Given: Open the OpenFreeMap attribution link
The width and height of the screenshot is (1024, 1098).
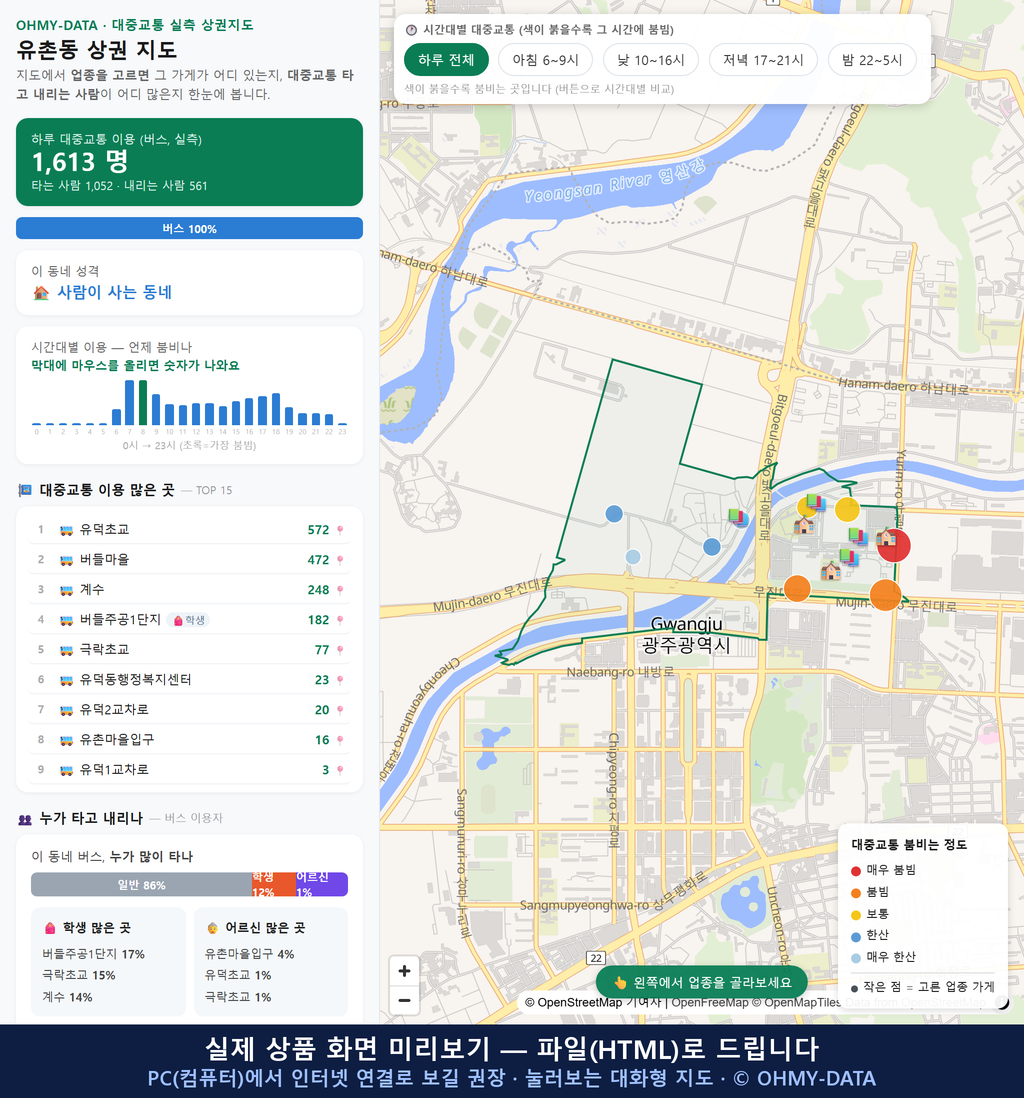Looking at the screenshot, I should 710,1003.
